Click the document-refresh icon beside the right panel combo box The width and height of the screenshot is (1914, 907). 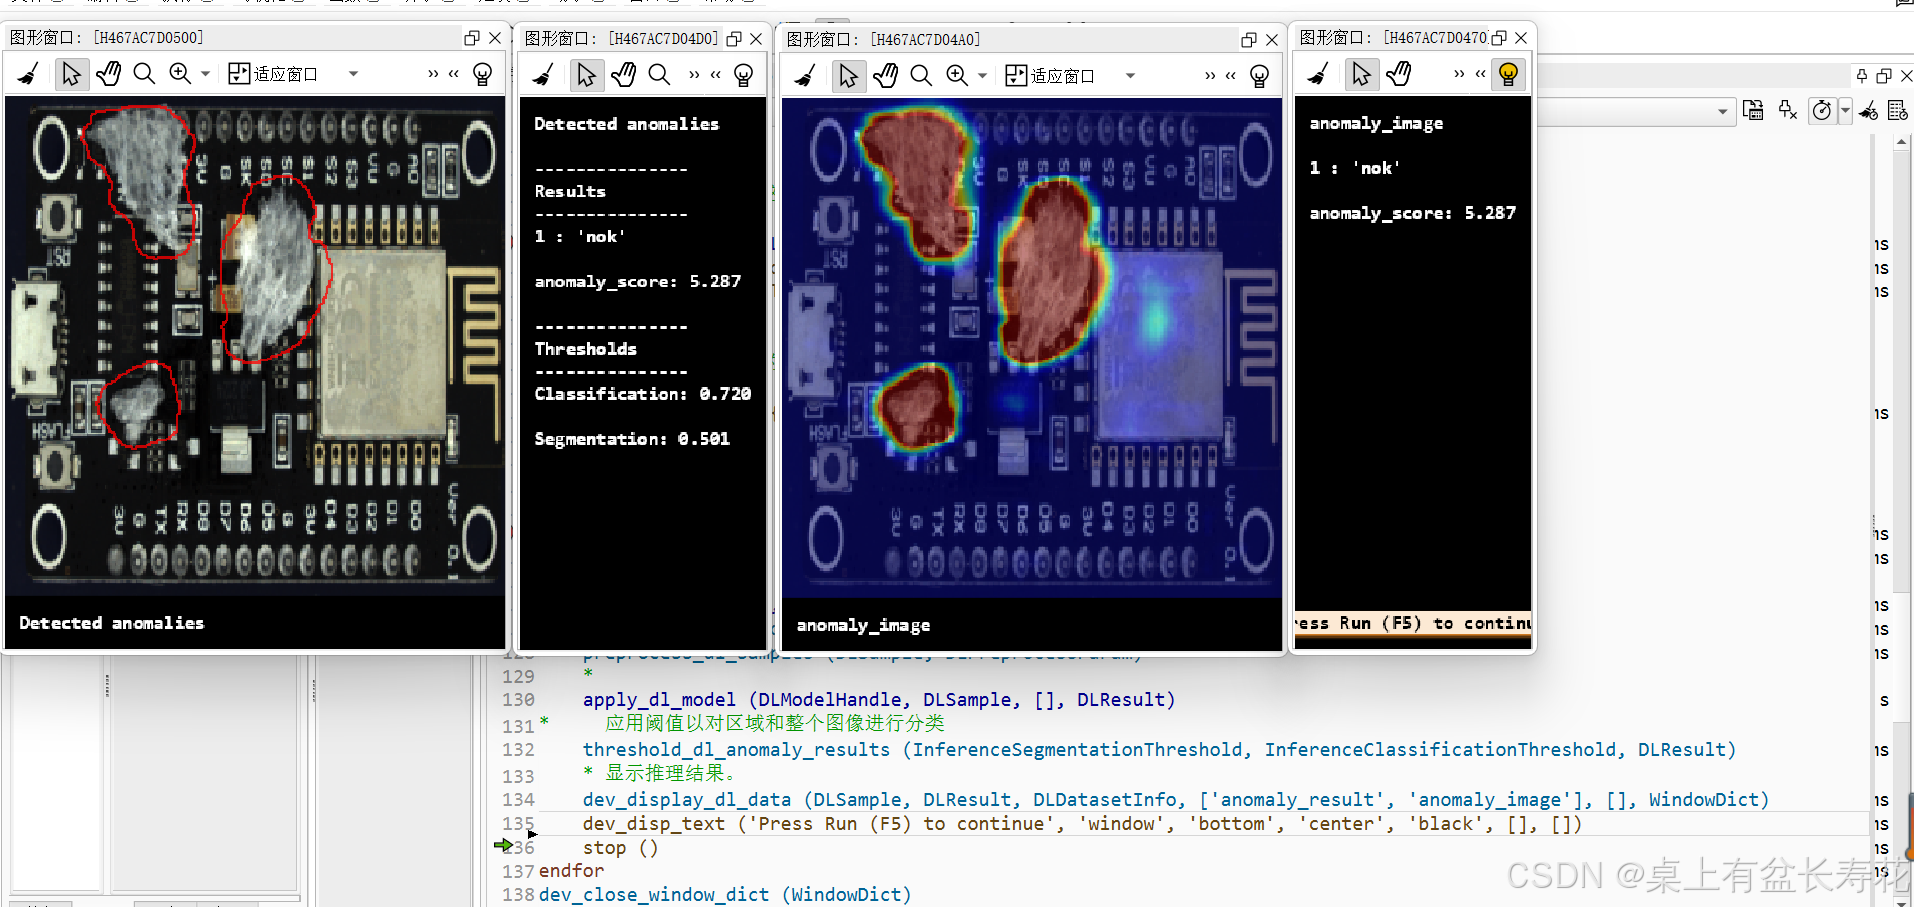coord(1753,110)
